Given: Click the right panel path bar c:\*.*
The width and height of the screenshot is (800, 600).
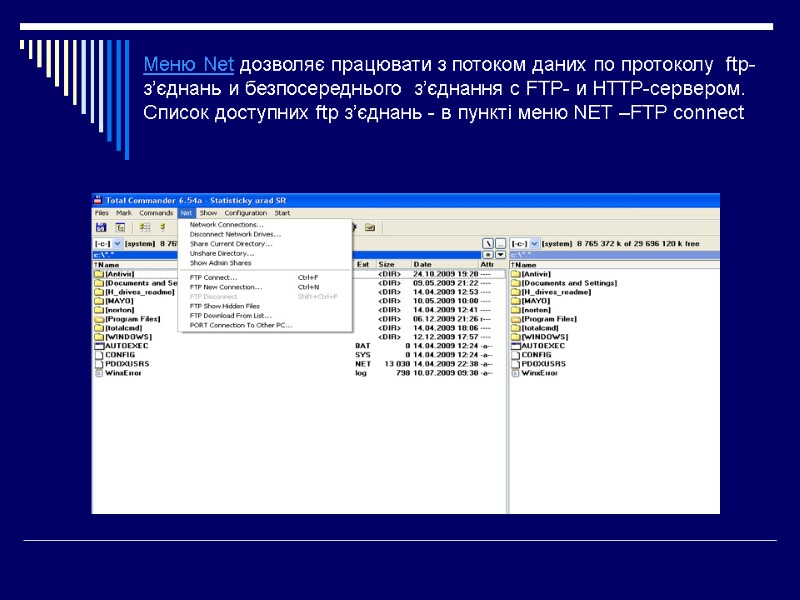Looking at the screenshot, I should pos(614,255).
